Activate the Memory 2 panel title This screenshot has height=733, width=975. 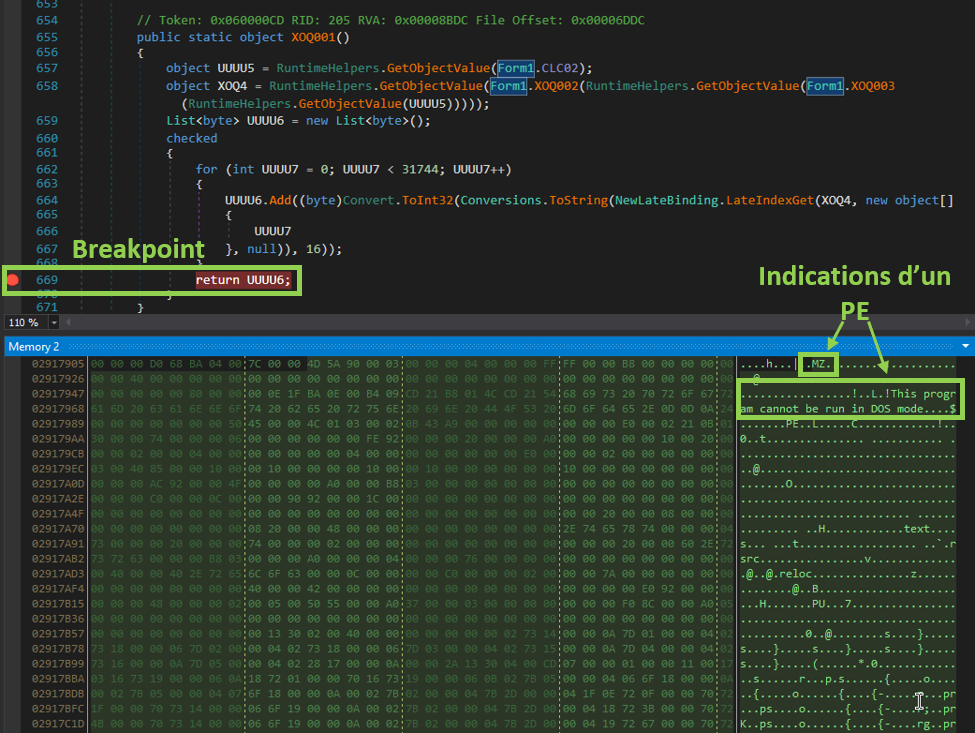tap(34, 347)
